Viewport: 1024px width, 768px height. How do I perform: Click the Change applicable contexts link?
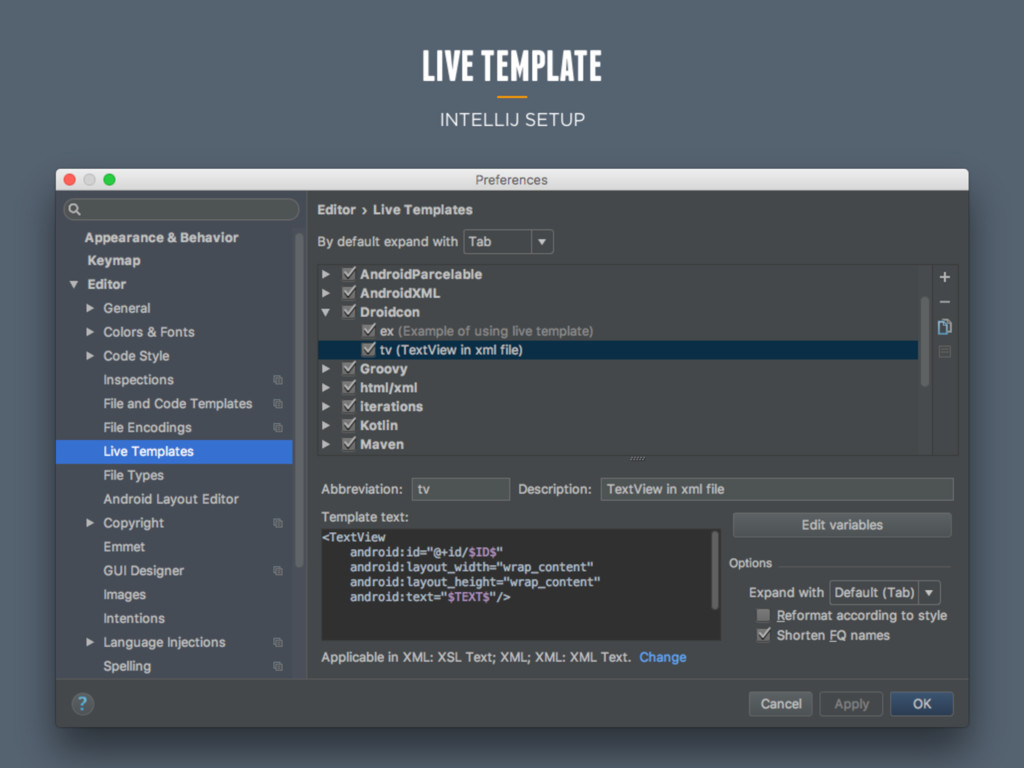662,658
